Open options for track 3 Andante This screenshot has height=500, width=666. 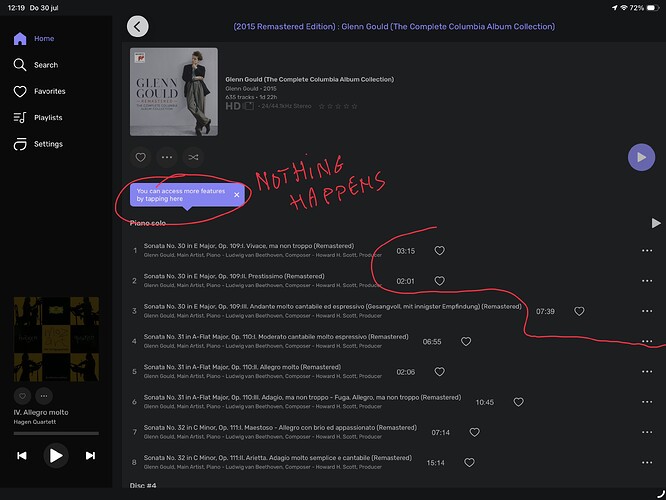pos(647,311)
